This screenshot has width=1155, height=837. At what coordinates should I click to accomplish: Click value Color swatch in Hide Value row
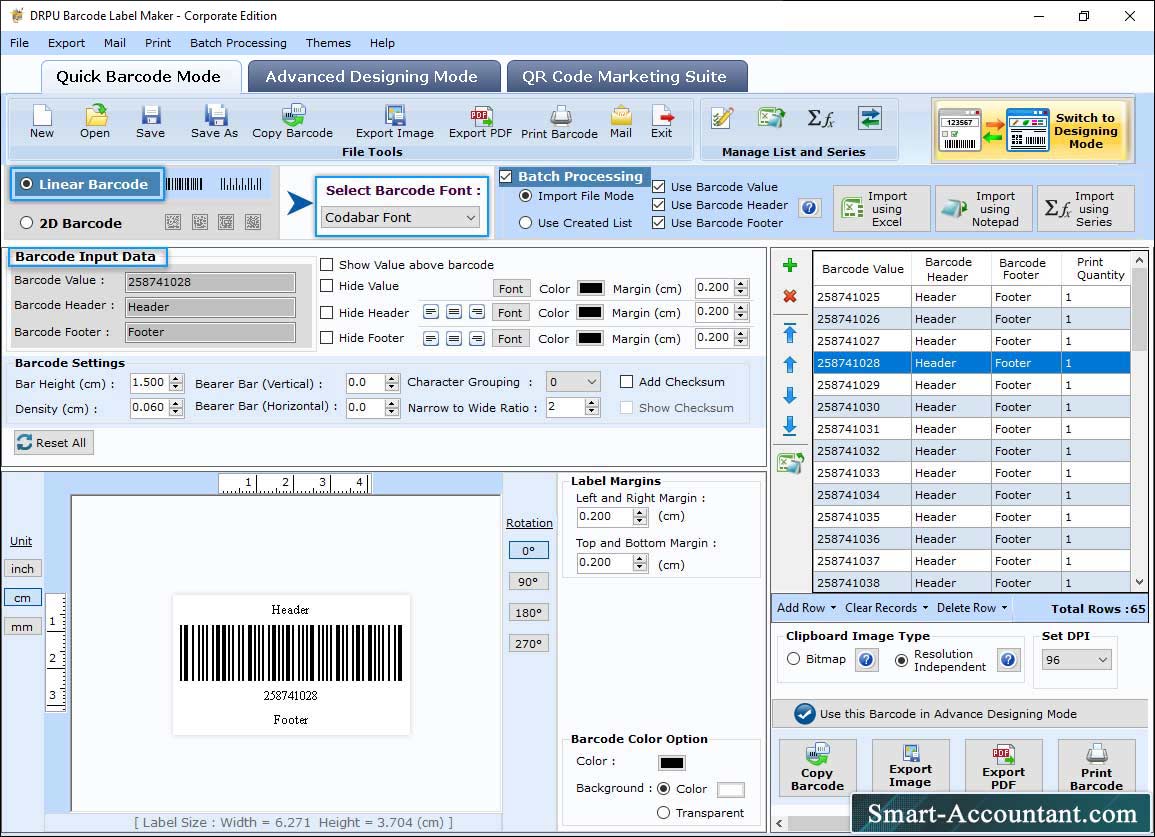[x=591, y=288]
